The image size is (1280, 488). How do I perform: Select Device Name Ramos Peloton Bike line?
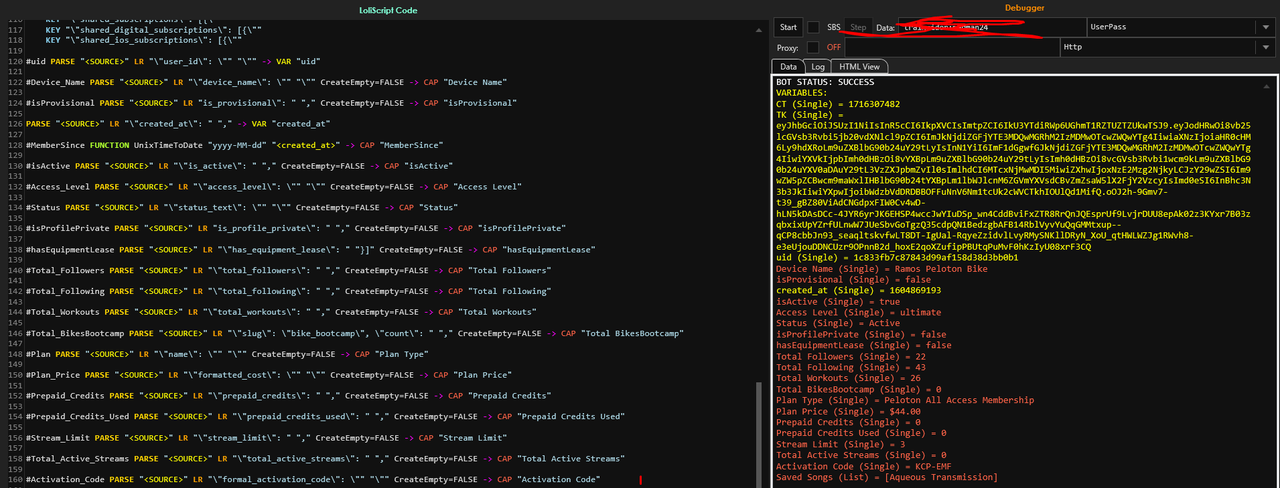[x=875, y=268]
